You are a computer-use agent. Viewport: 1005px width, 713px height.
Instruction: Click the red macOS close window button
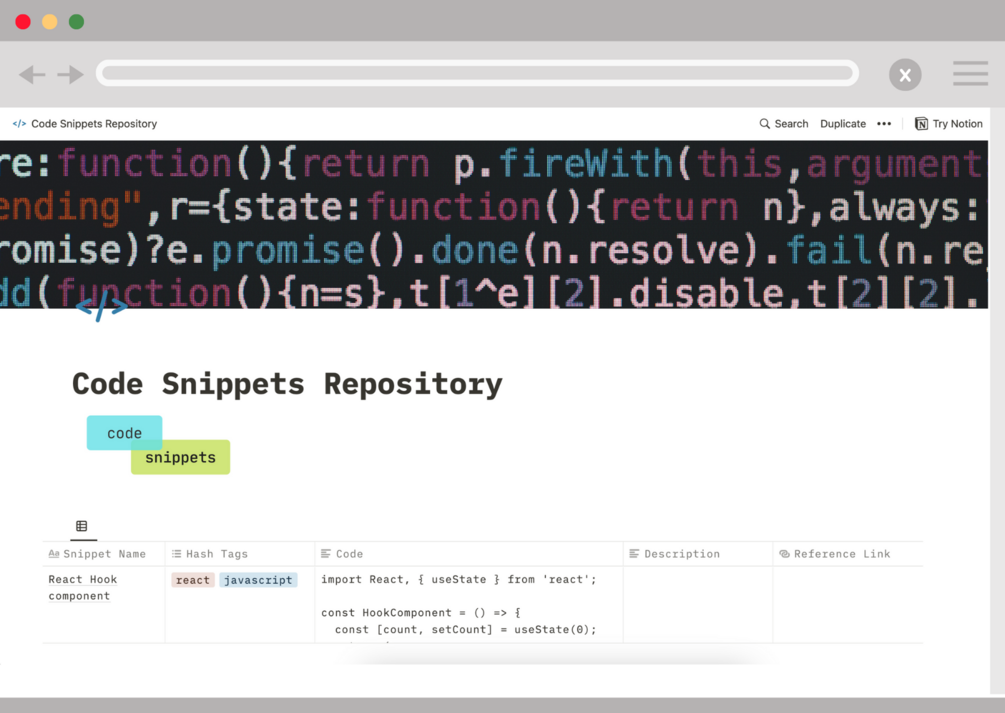click(x=23, y=22)
